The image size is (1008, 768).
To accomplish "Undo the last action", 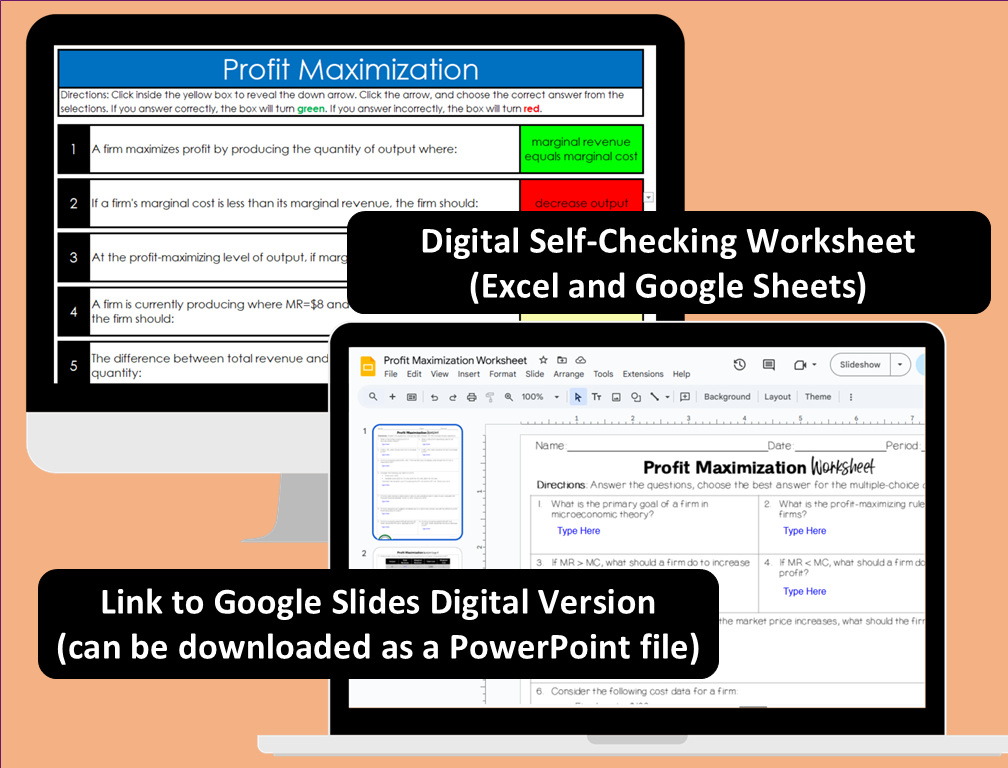I will click(x=434, y=397).
